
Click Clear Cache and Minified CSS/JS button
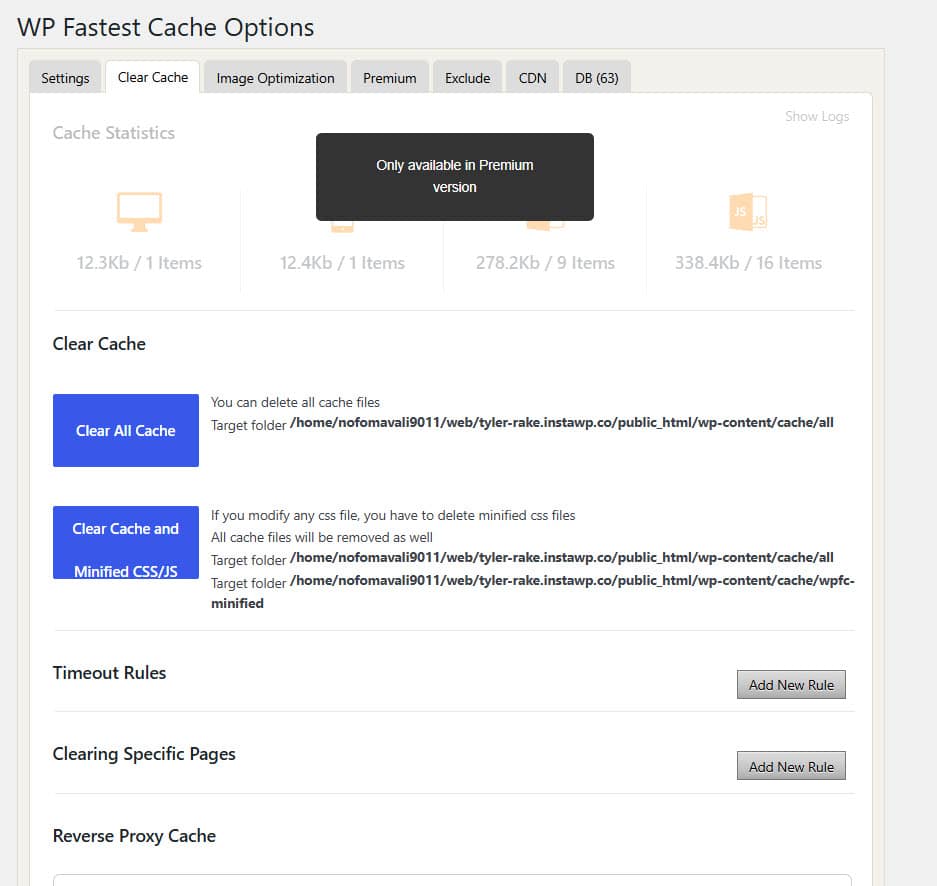pyautogui.click(x=125, y=542)
